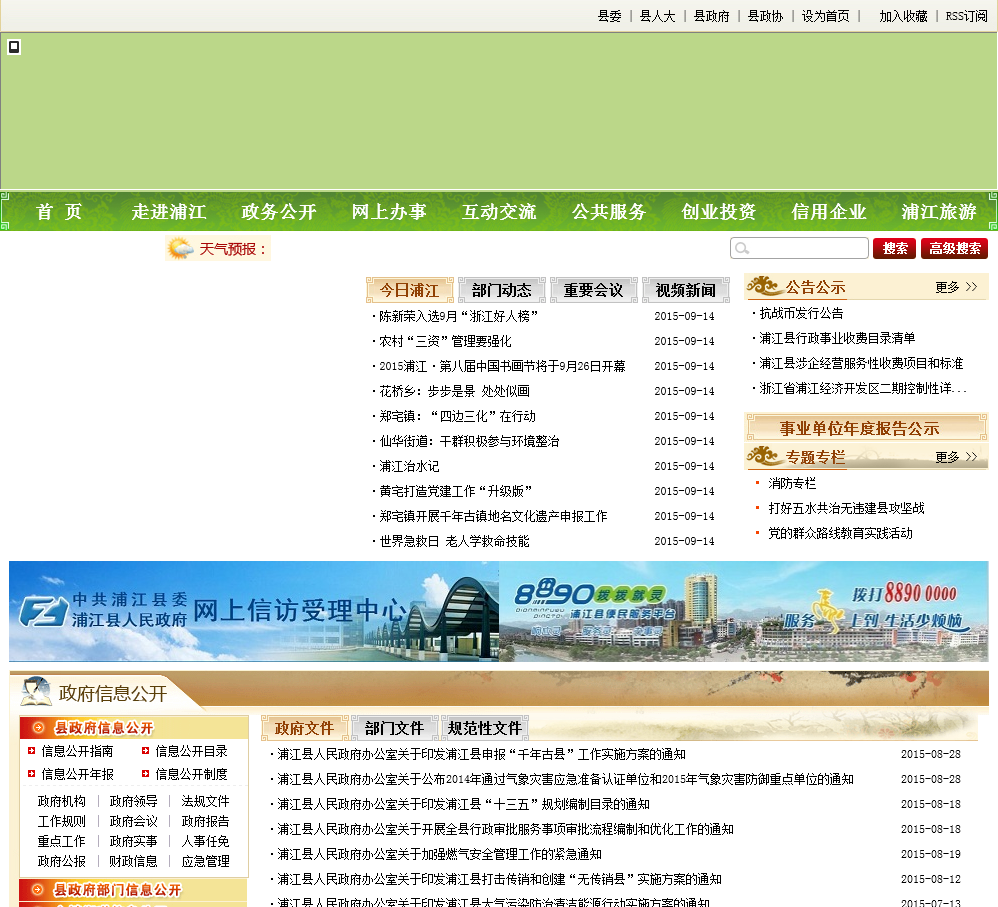Image resolution: width=998 pixels, height=907 pixels.
Task: Open notice 抗战币发行公告
Action: [801, 313]
